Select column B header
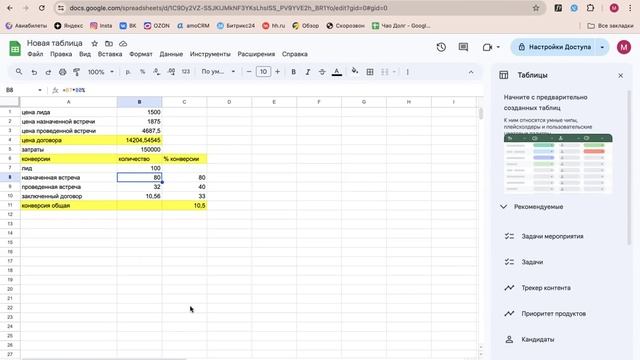The width and height of the screenshot is (640, 360). pyautogui.click(x=139, y=102)
